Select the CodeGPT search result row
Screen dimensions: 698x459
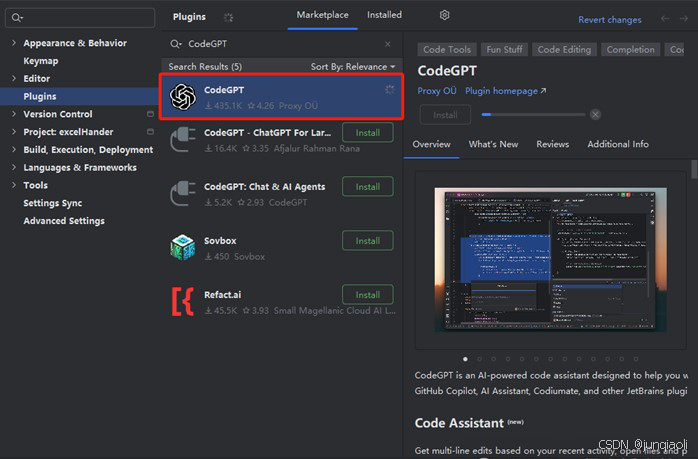coord(281,97)
